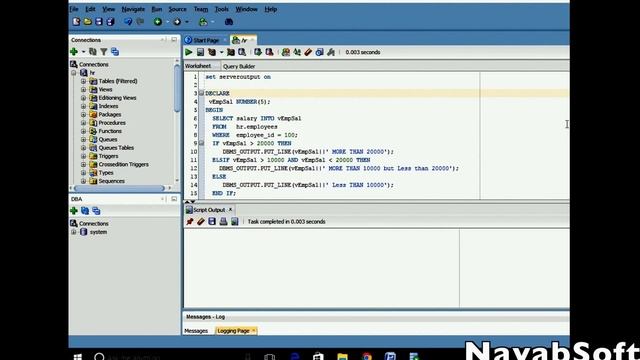
Task: Print Script Output with printer icon
Action: (223, 221)
